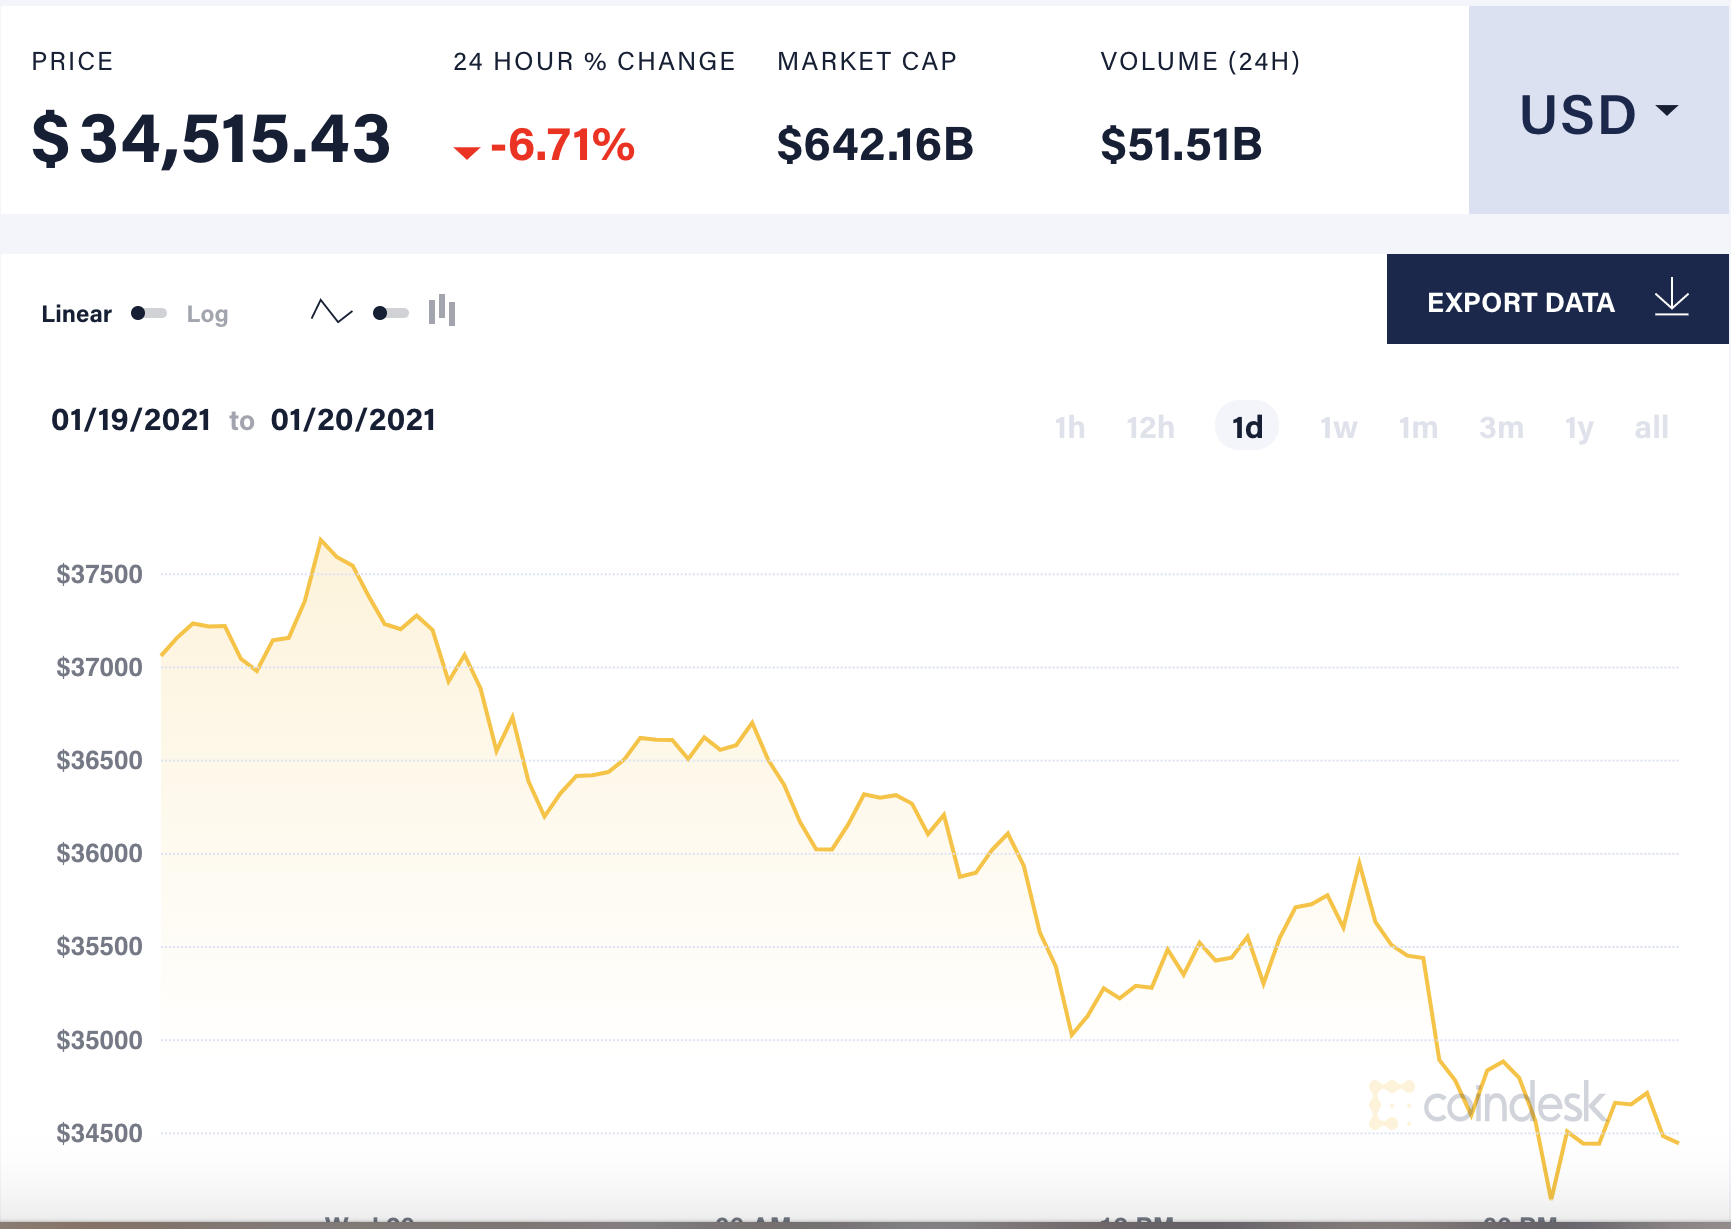Image resolution: width=1731 pixels, height=1229 pixels.
Task: Toggle back to Linear scale
Action: tap(76, 313)
